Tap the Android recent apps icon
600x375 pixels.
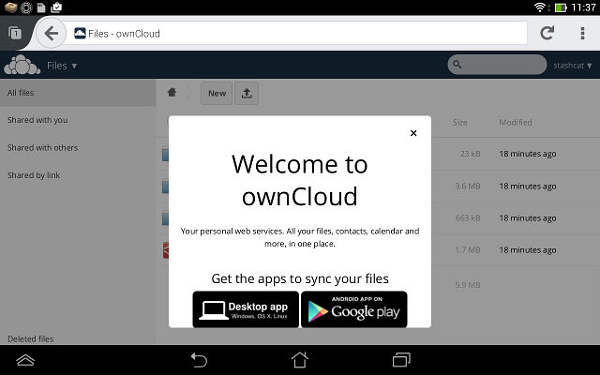(401, 360)
